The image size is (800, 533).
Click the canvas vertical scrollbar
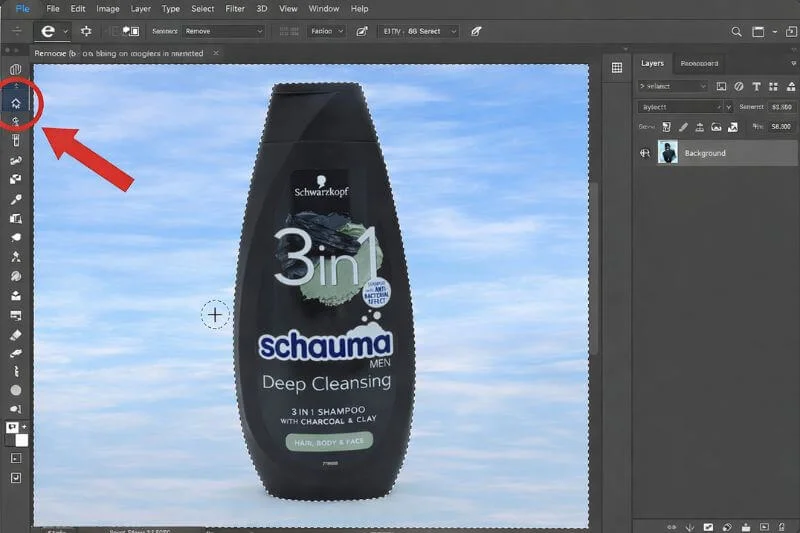pyautogui.click(x=594, y=267)
